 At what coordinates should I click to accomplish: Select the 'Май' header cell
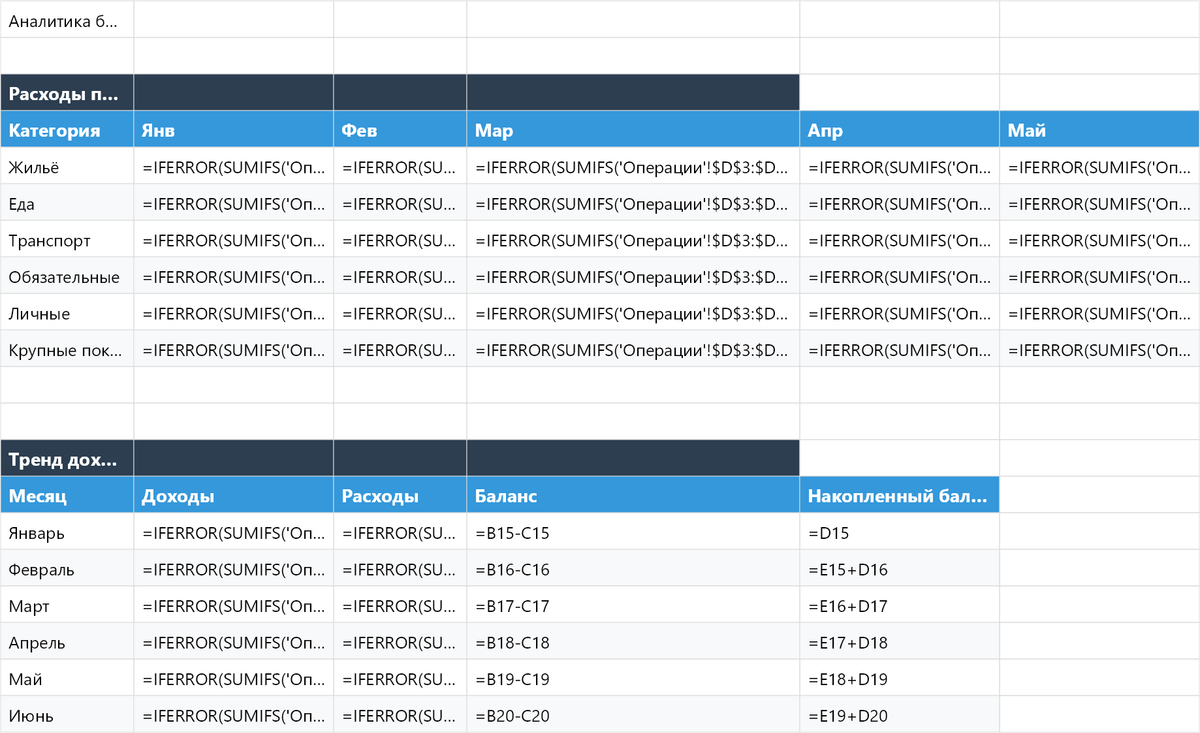tap(1097, 128)
